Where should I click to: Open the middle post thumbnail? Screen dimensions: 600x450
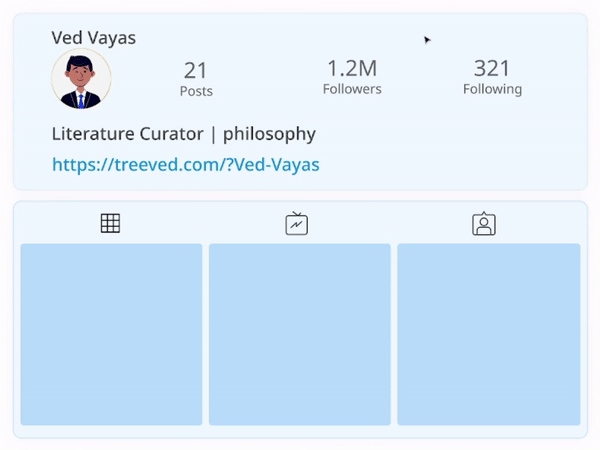pyautogui.click(x=300, y=334)
